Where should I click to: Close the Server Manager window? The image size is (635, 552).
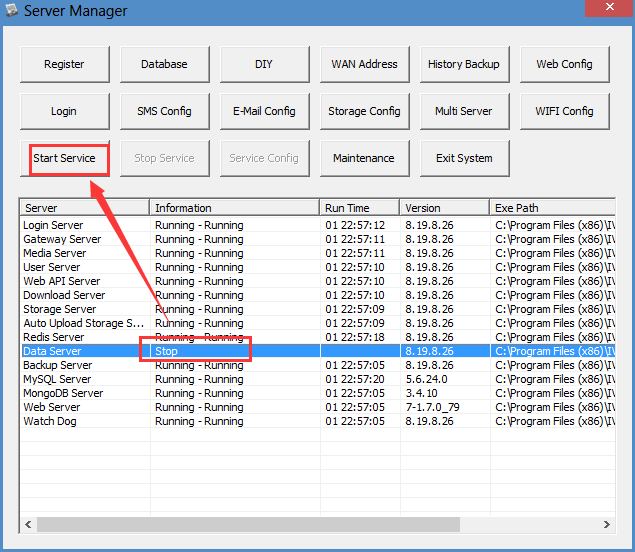pos(609,8)
